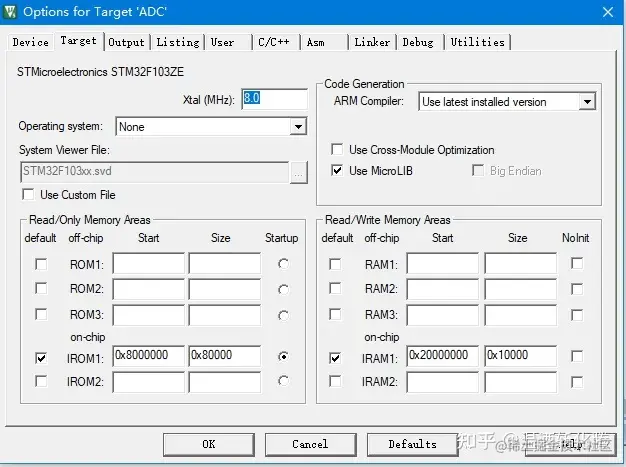Screen dimensions: 626x467
Task: Uncheck the IRAM1 default checkbox
Action: click(x=335, y=358)
